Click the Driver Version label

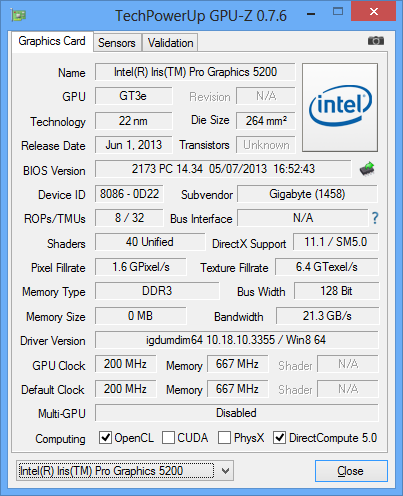click(x=53, y=341)
